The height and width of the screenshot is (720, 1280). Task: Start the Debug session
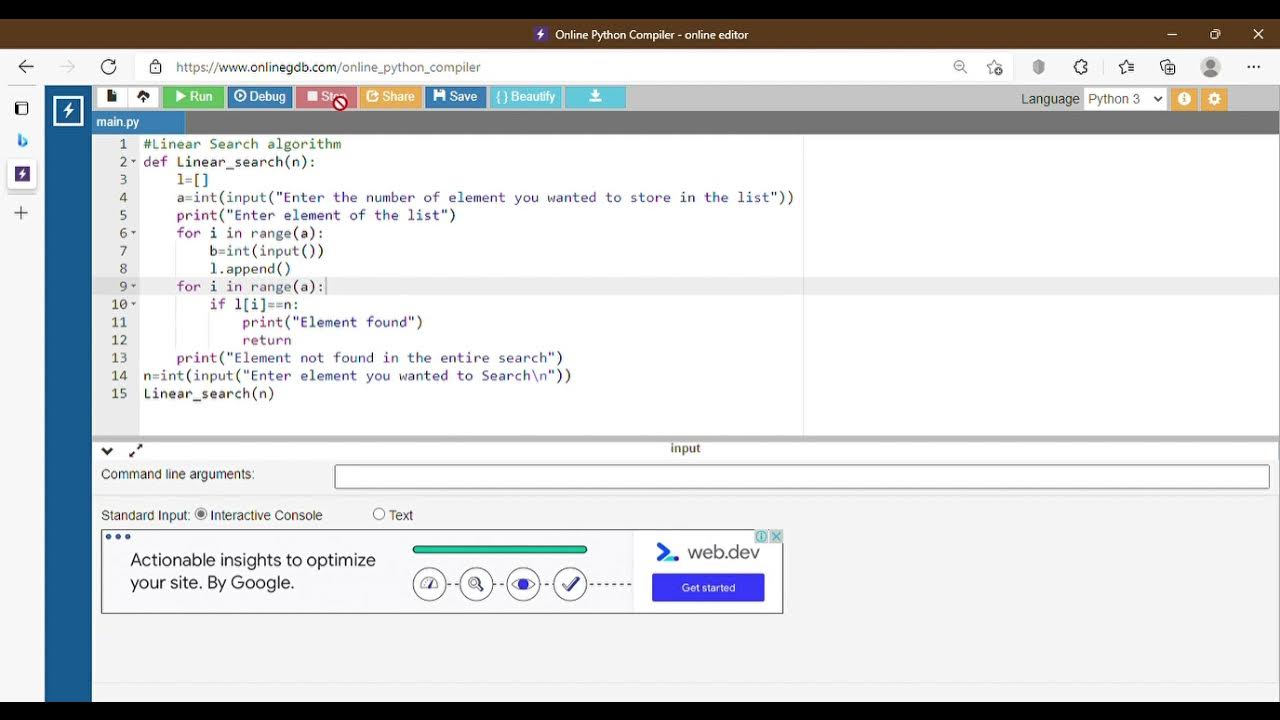click(x=259, y=97)
